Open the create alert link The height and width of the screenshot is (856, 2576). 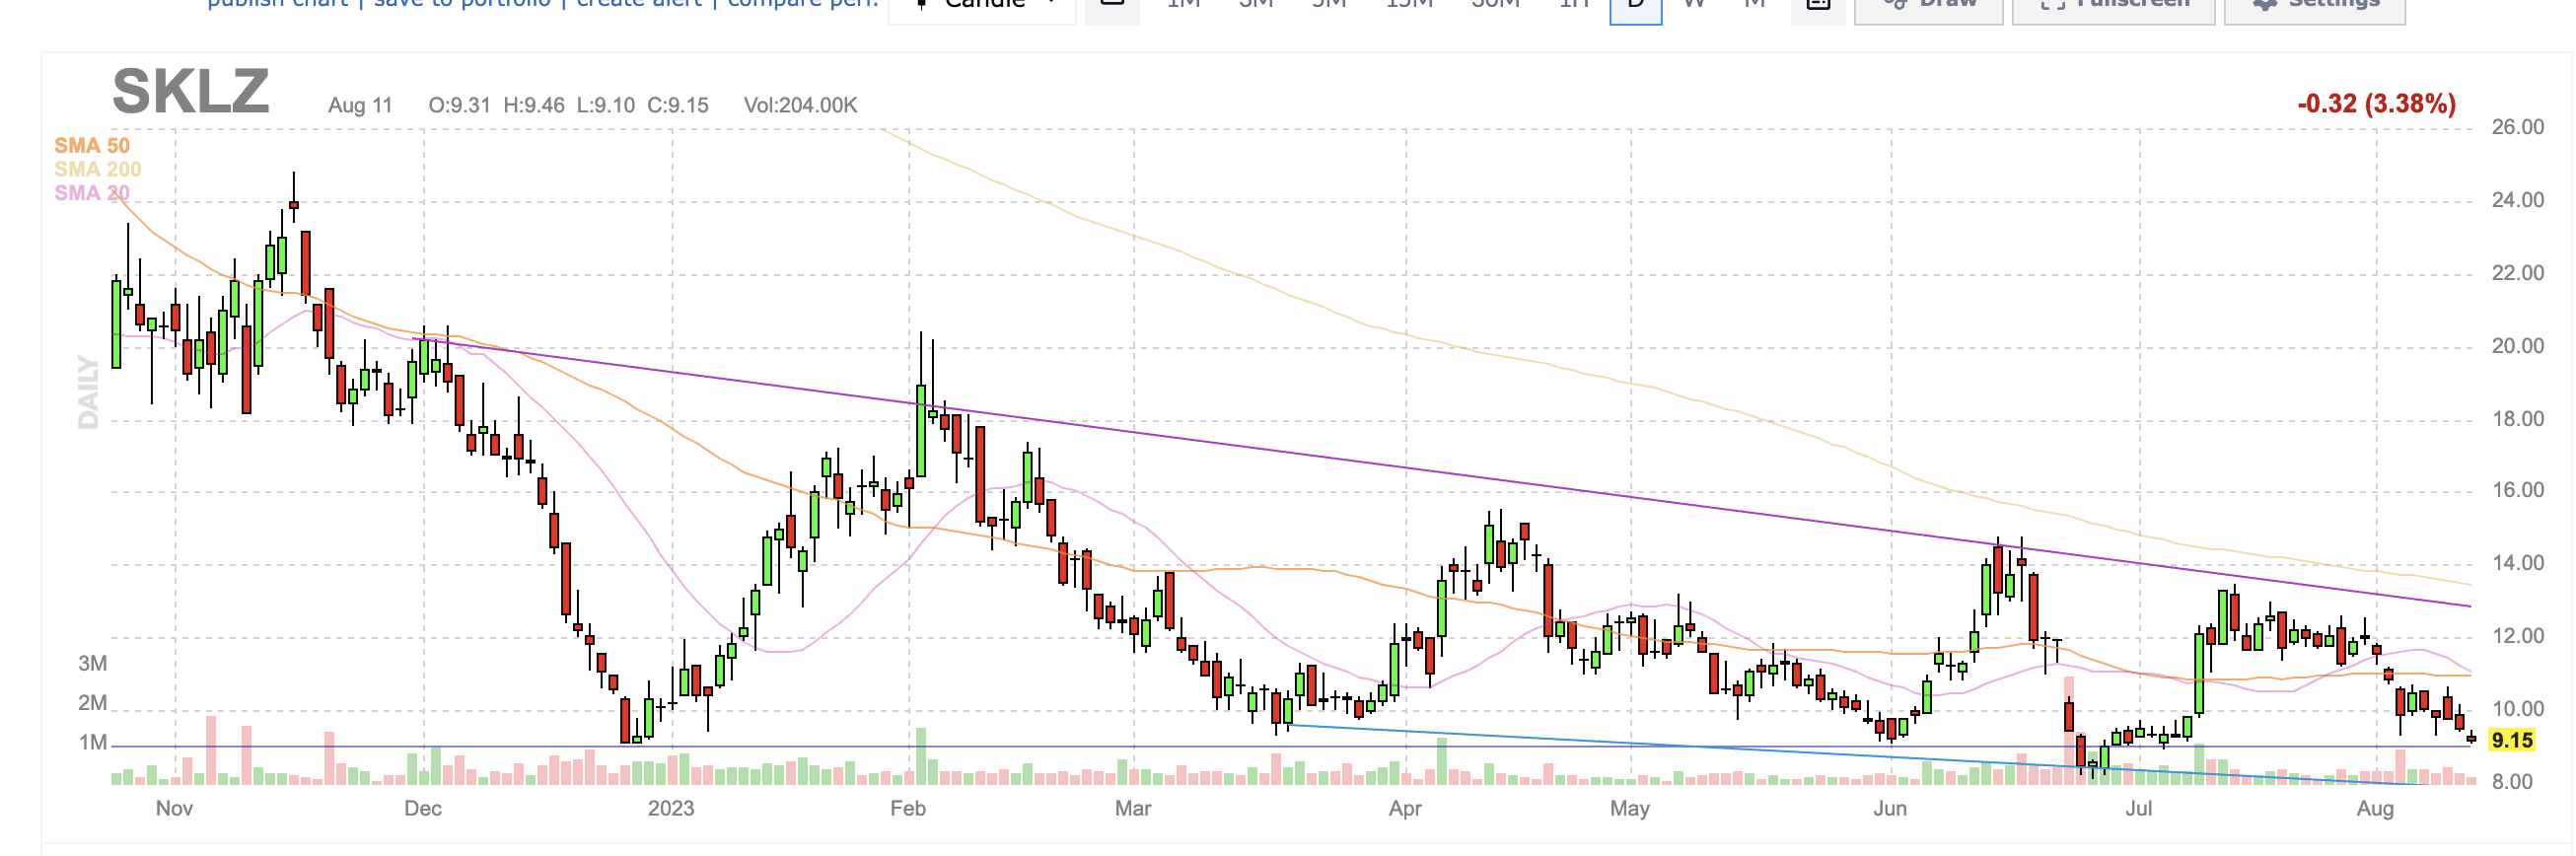[x=639, y=5]
